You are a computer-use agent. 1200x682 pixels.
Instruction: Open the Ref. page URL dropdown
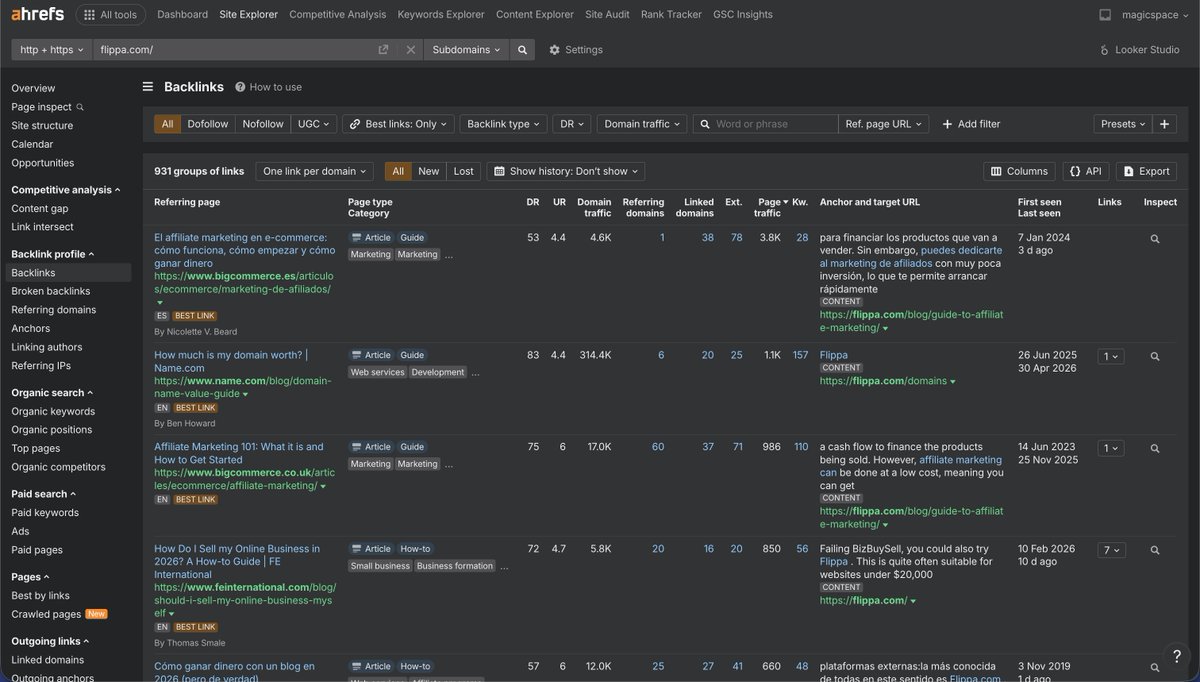883,124
